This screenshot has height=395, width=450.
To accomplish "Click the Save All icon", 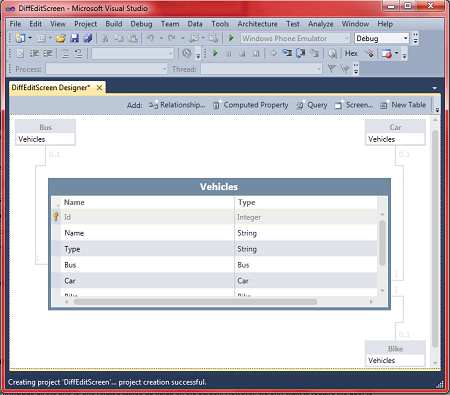I will (88, 38).
